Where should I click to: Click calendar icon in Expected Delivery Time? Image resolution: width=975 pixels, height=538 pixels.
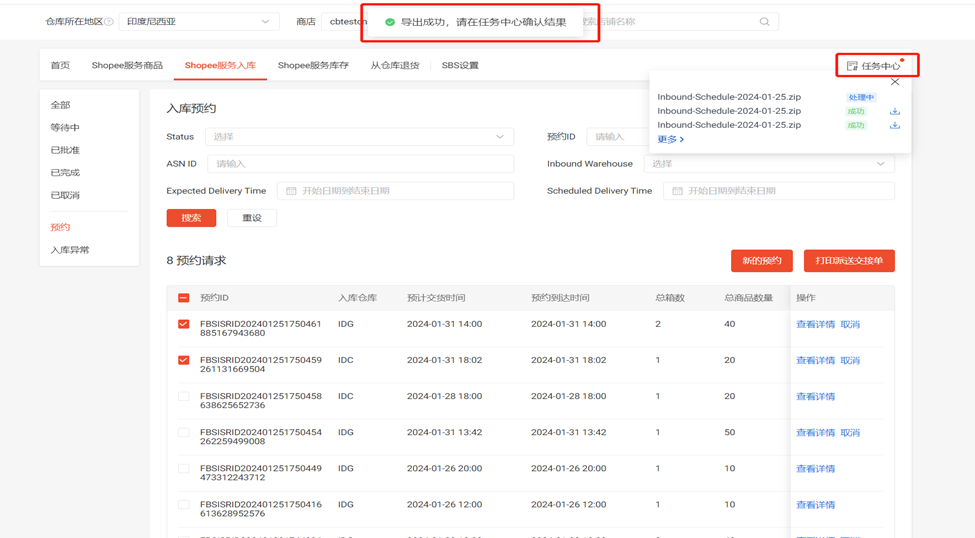pos(291,191)
